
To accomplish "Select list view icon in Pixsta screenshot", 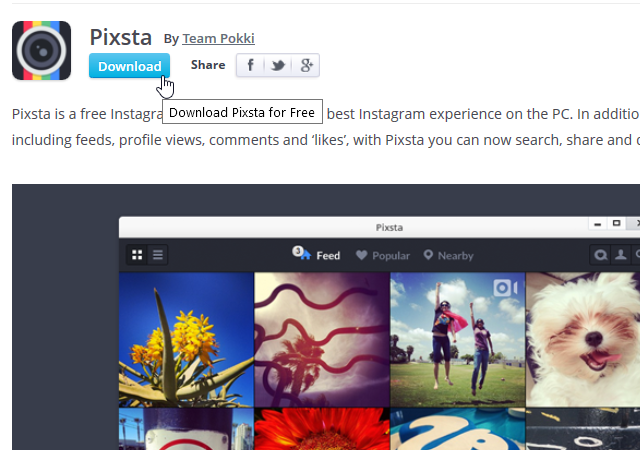I will click(158, 255).
